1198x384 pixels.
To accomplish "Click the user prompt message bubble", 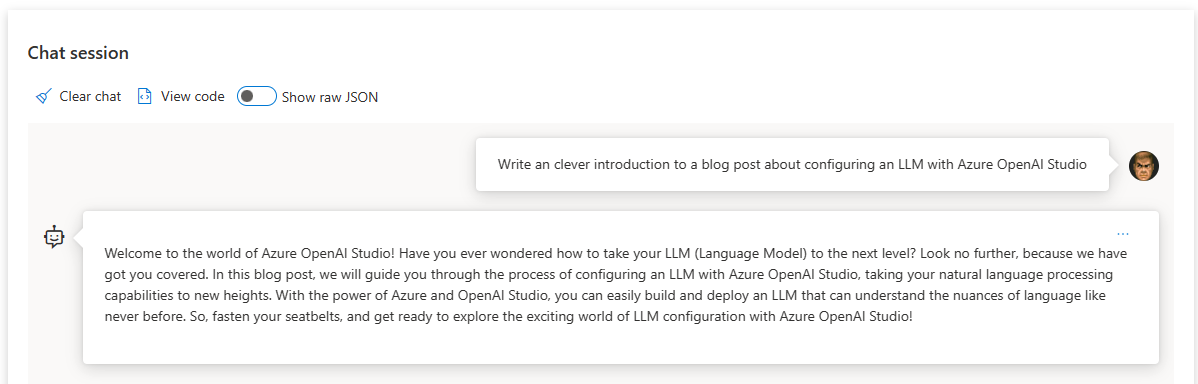I will coord(792,164).
